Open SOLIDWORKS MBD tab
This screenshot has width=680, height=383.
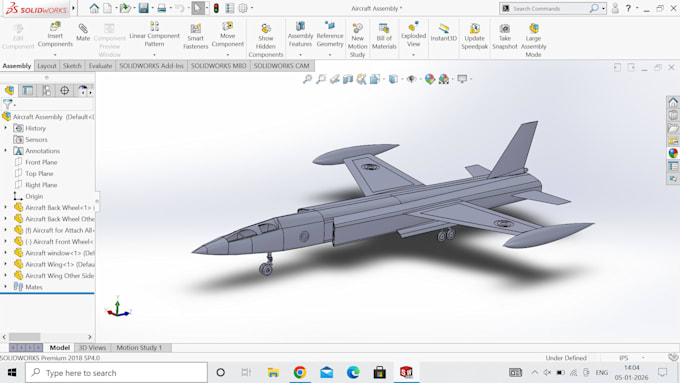tap(219, 66)
